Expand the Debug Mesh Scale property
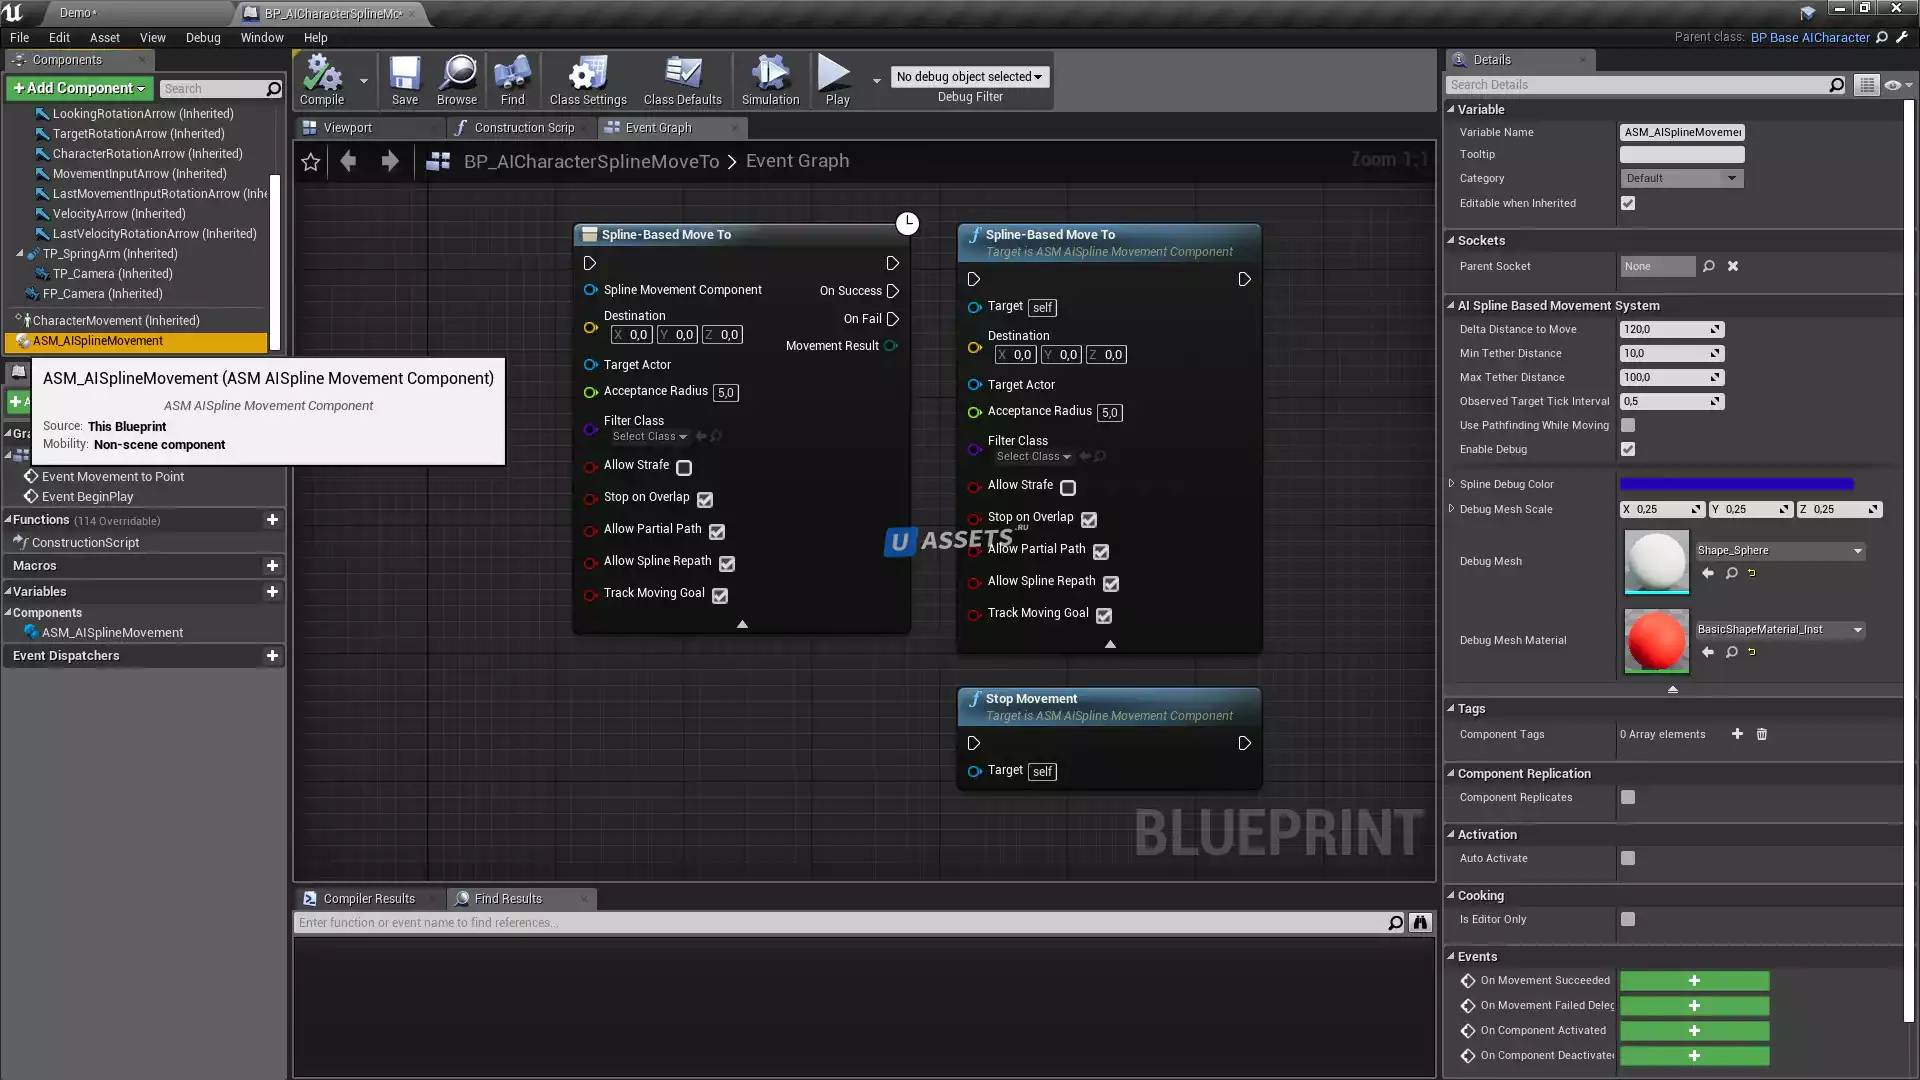Image resolution: width=1920 pixels, height=1080 pixels. [x=1451, y=509]
